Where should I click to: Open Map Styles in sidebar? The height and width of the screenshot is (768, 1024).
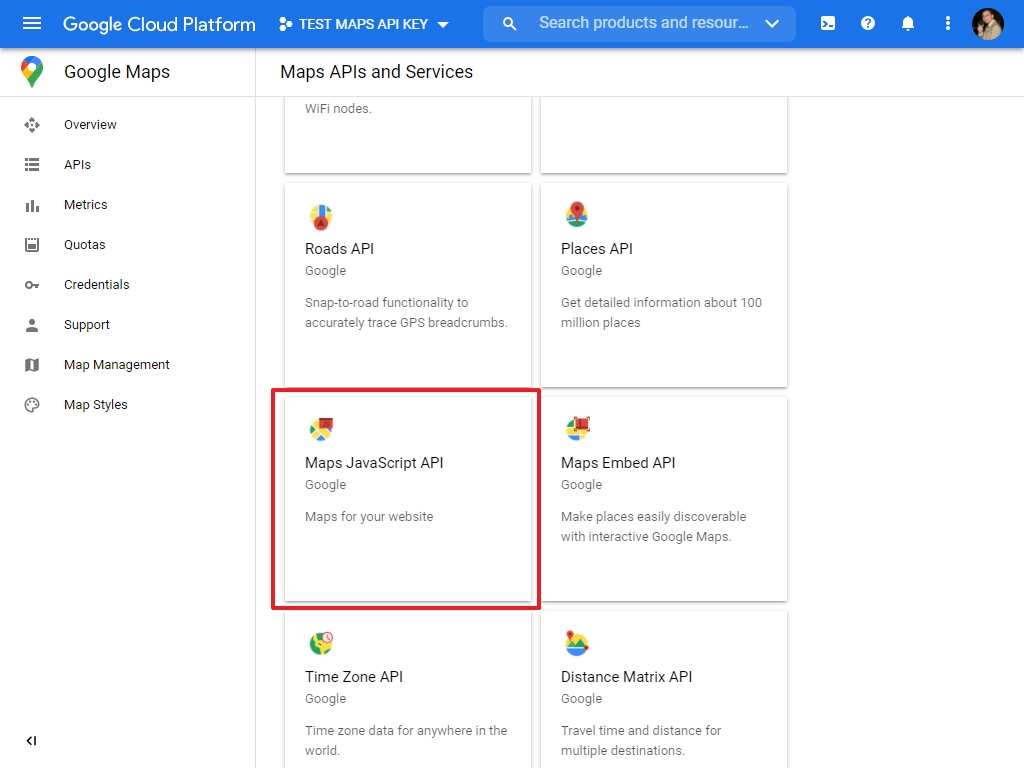coord(95,404)
